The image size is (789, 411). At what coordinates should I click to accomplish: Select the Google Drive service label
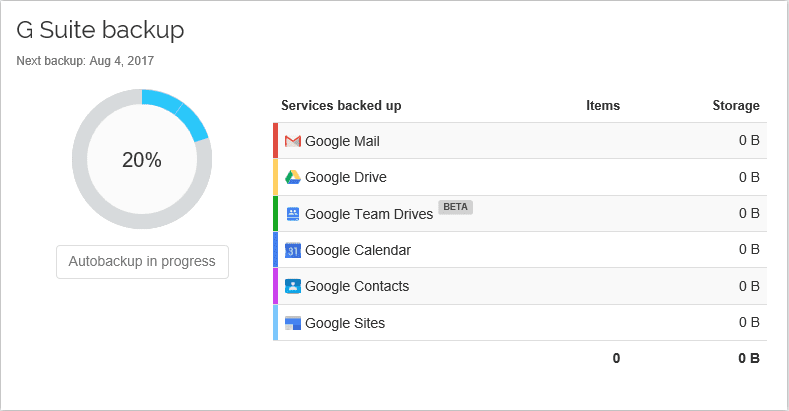point(345,177)
